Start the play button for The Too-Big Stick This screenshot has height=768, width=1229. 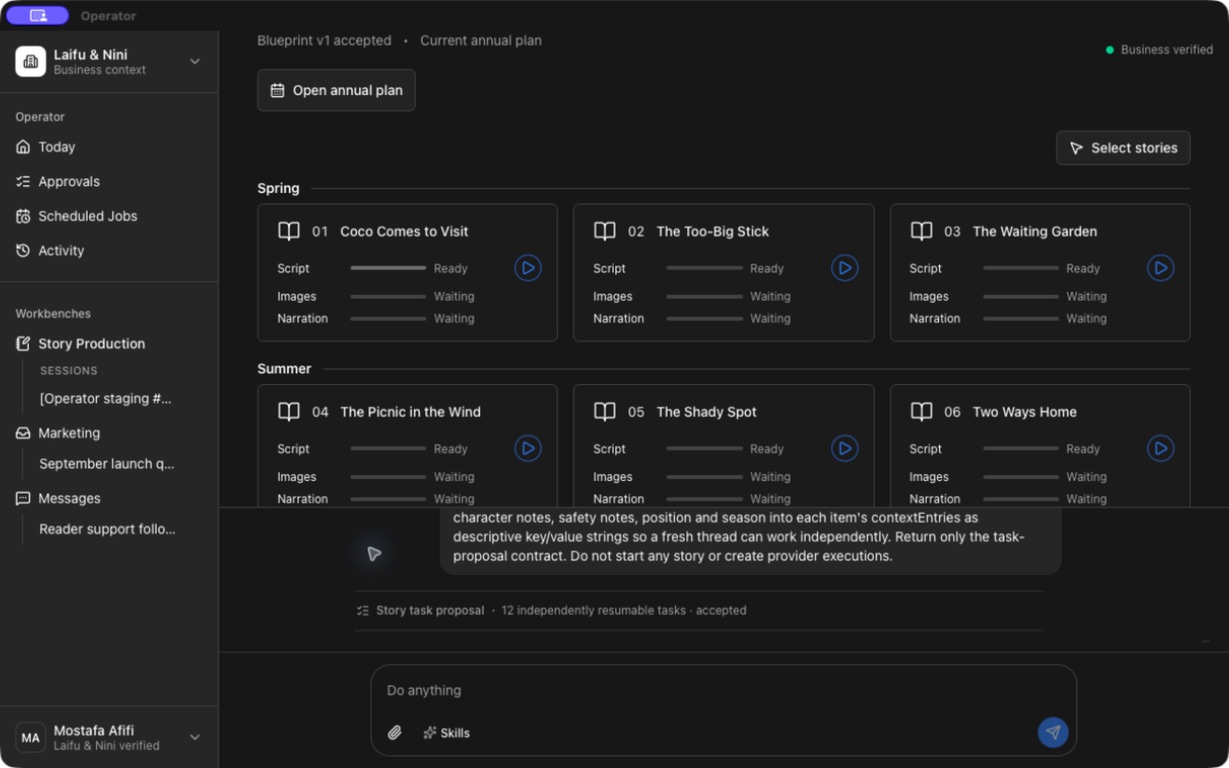click(845, 268)
